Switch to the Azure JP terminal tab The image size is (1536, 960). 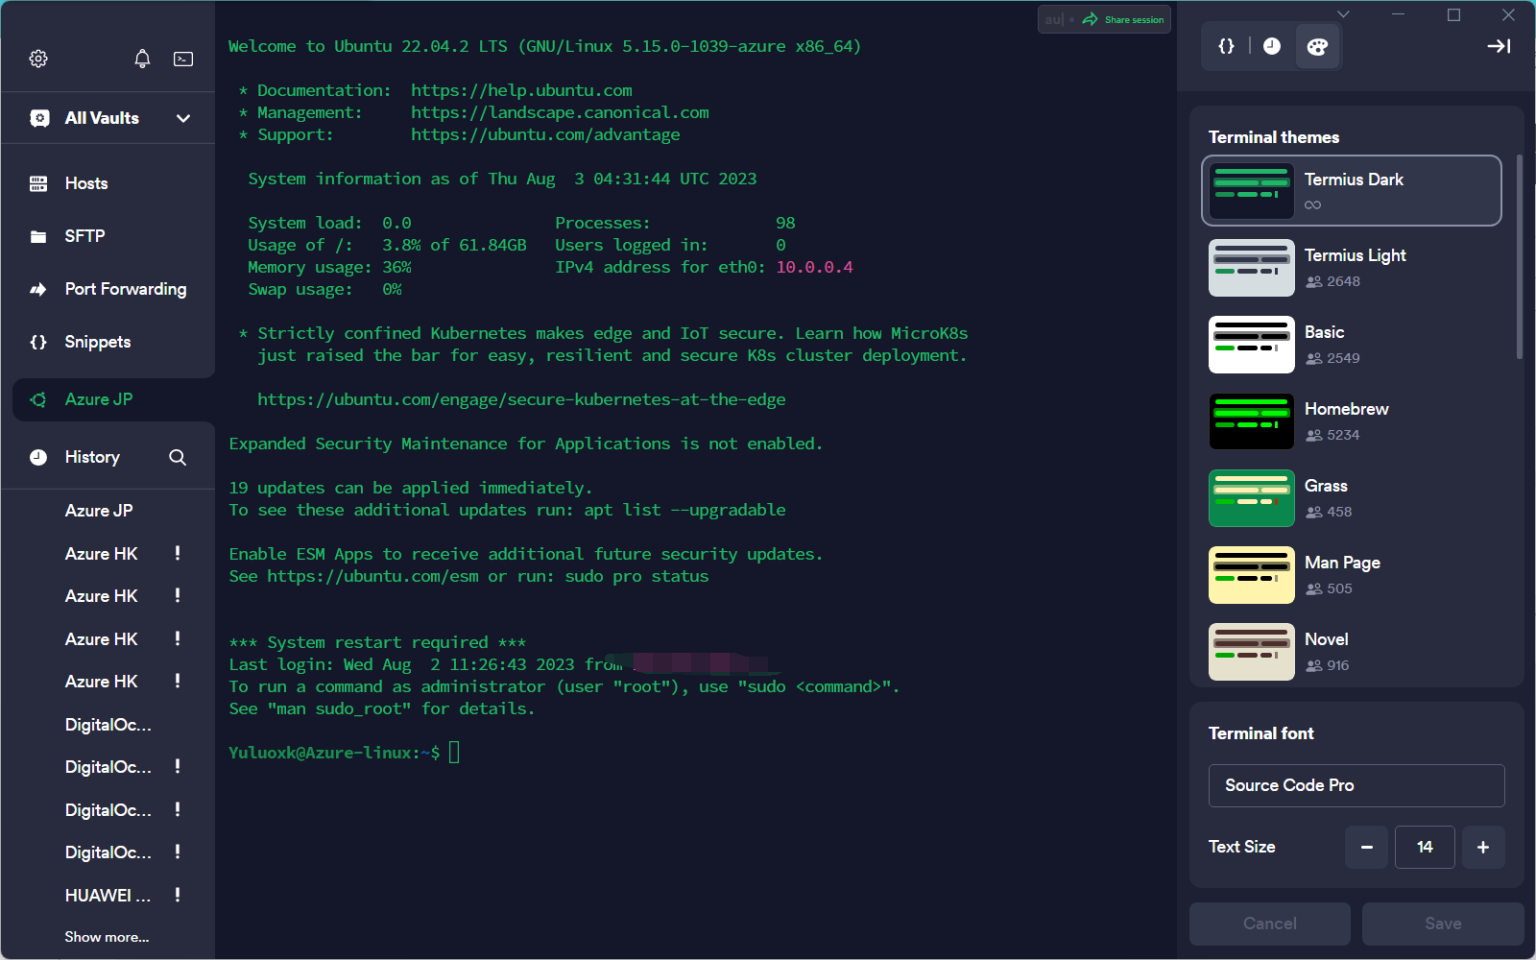click(98, 399)
